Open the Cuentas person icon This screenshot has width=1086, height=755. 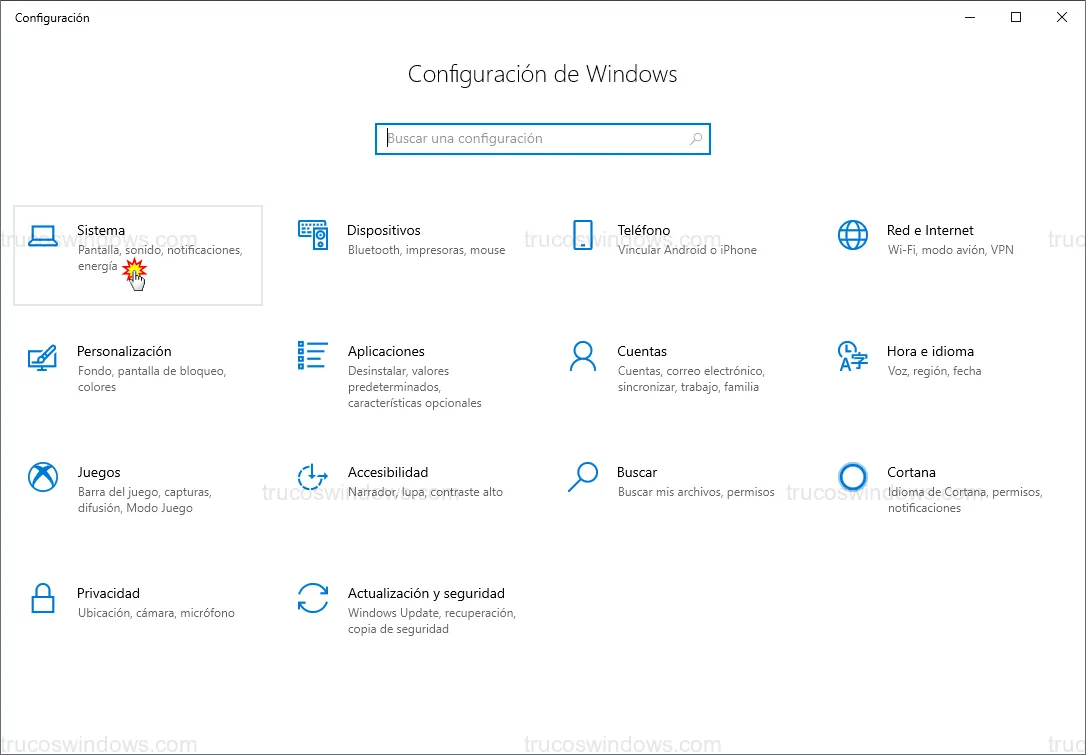click(583, 356)
